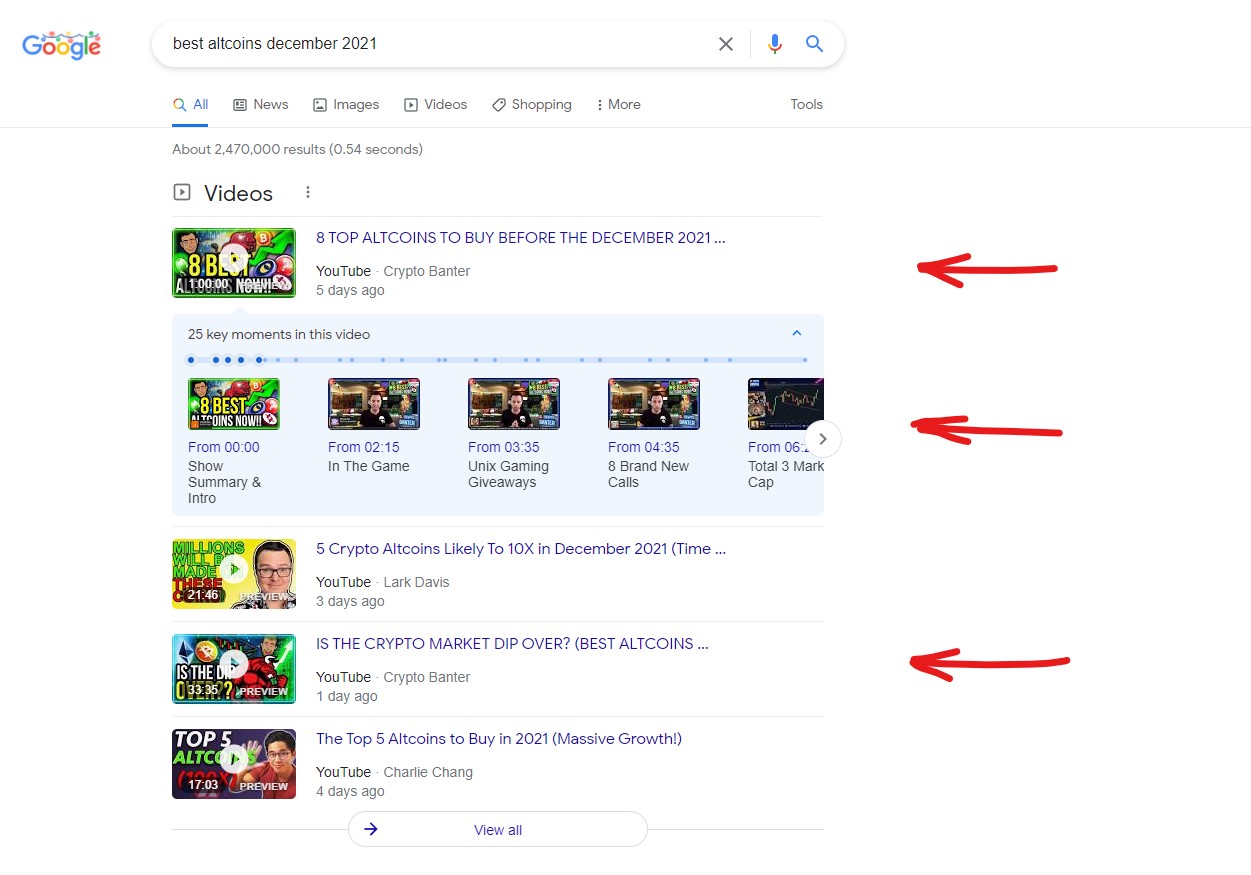Play the Lark Davis 21:46 video thumbnail
The image size is (1251, 875).
point(234,574)
